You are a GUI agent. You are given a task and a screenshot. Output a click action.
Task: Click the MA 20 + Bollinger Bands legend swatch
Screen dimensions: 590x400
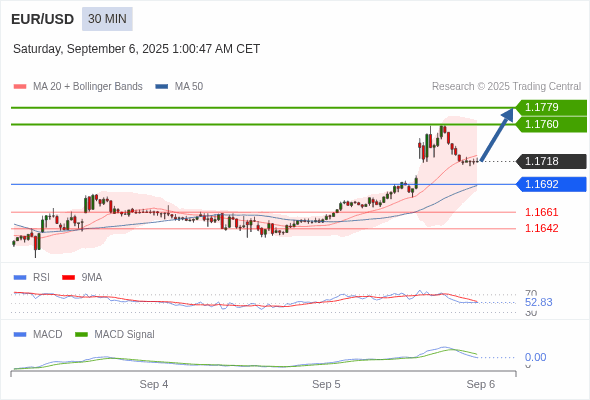[x=20, y=87]
